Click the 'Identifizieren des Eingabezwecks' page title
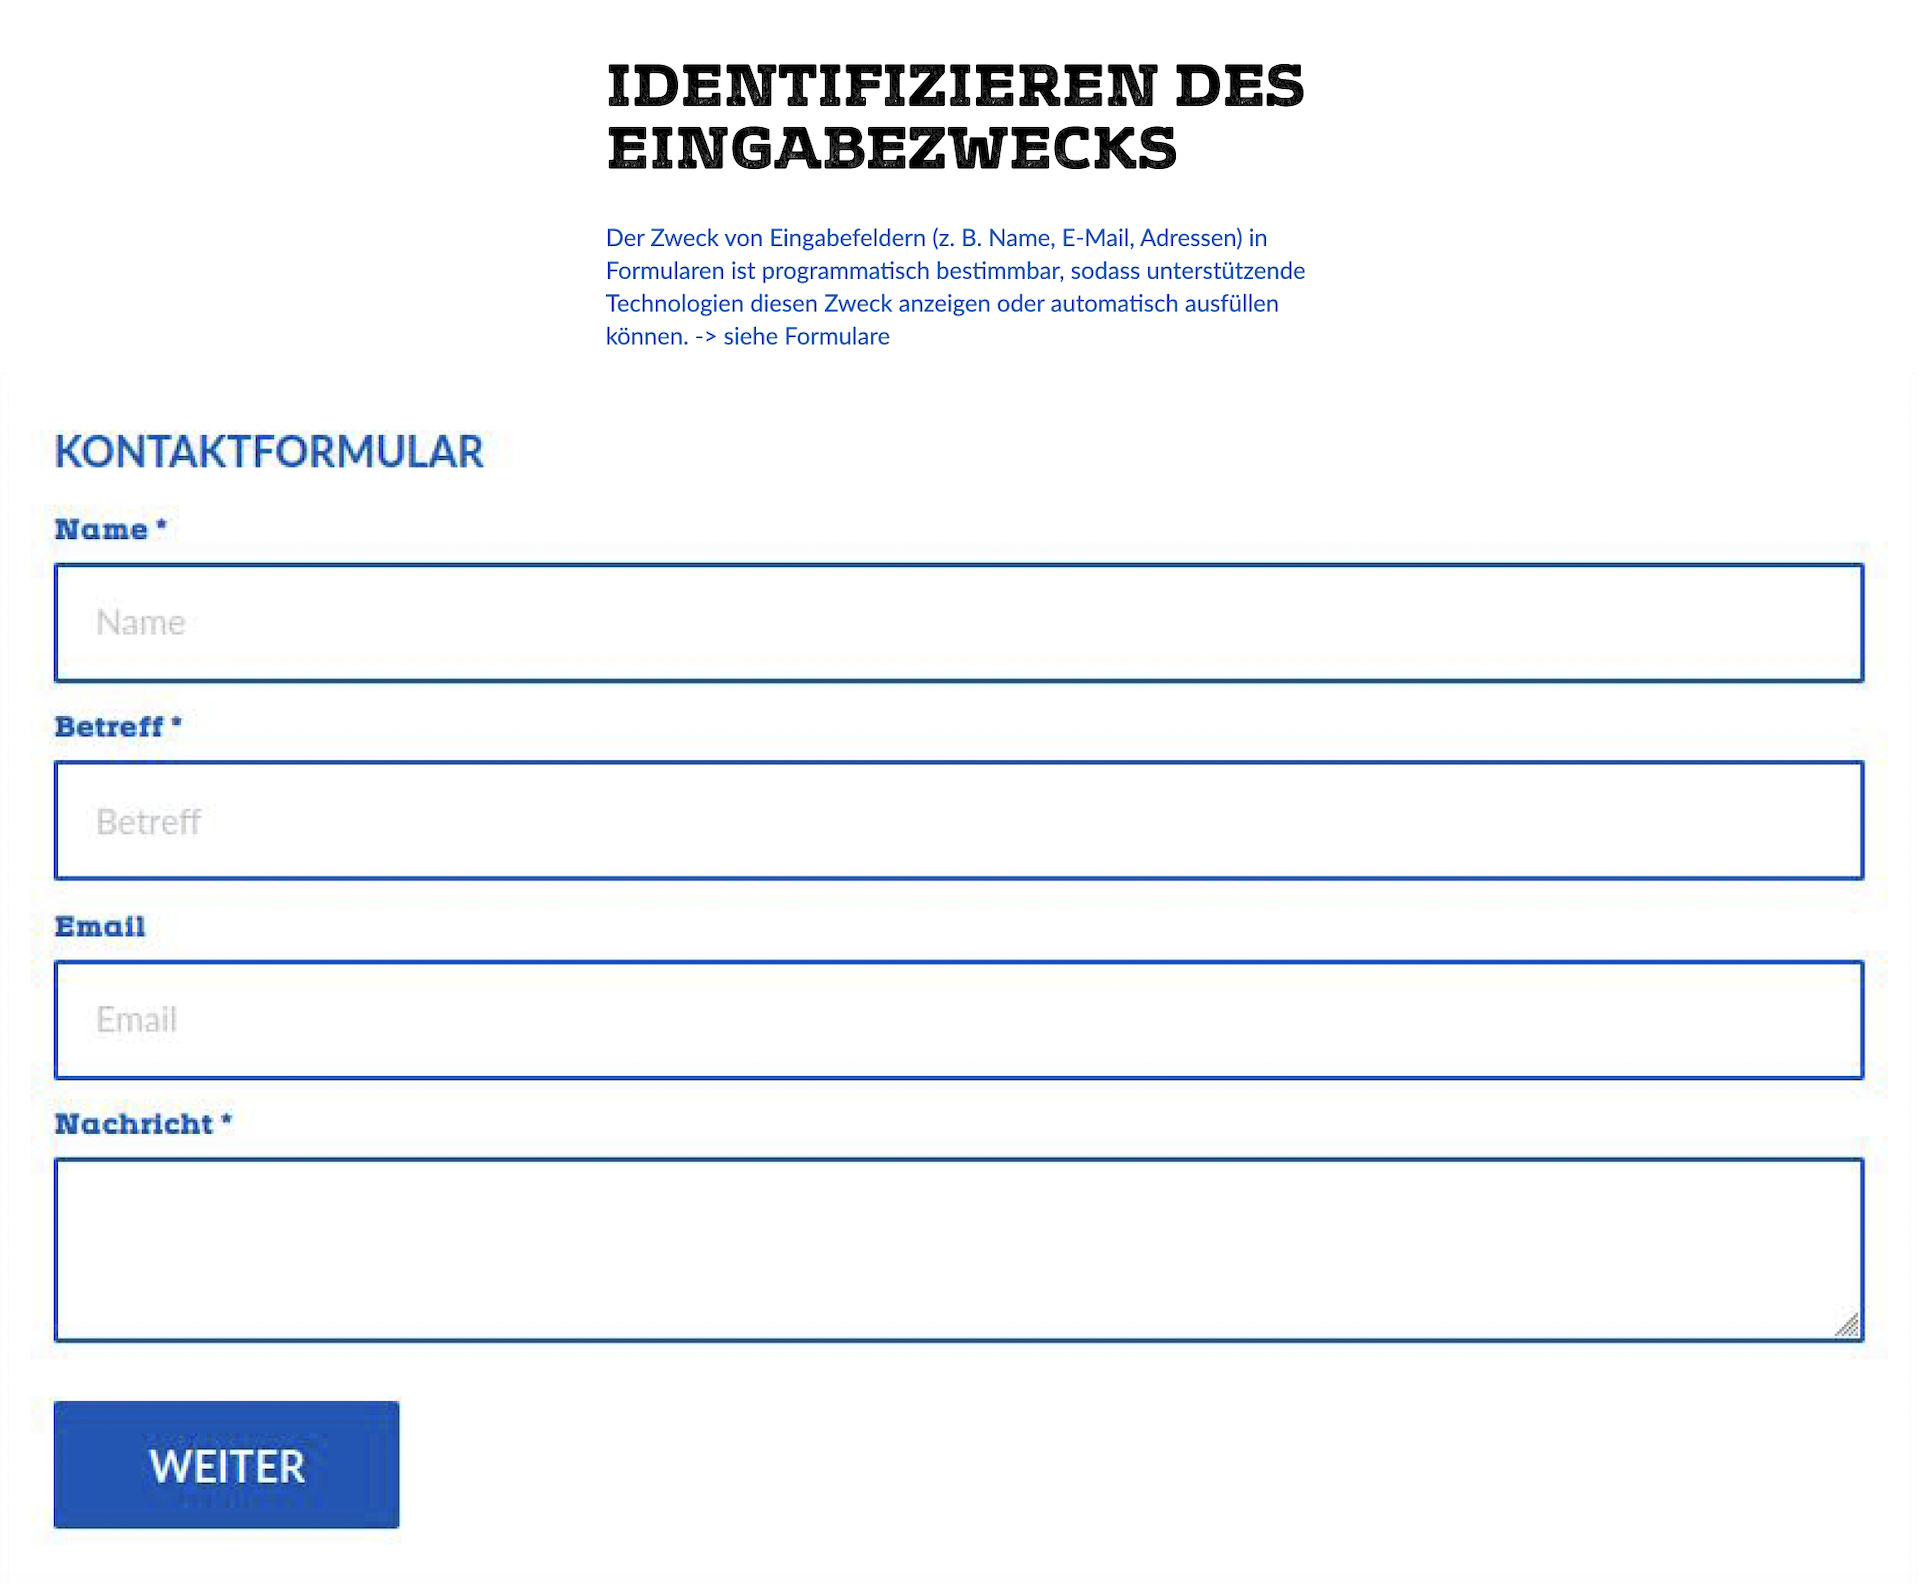The height and width of the screenshot is (1584, 1920). 955,116
